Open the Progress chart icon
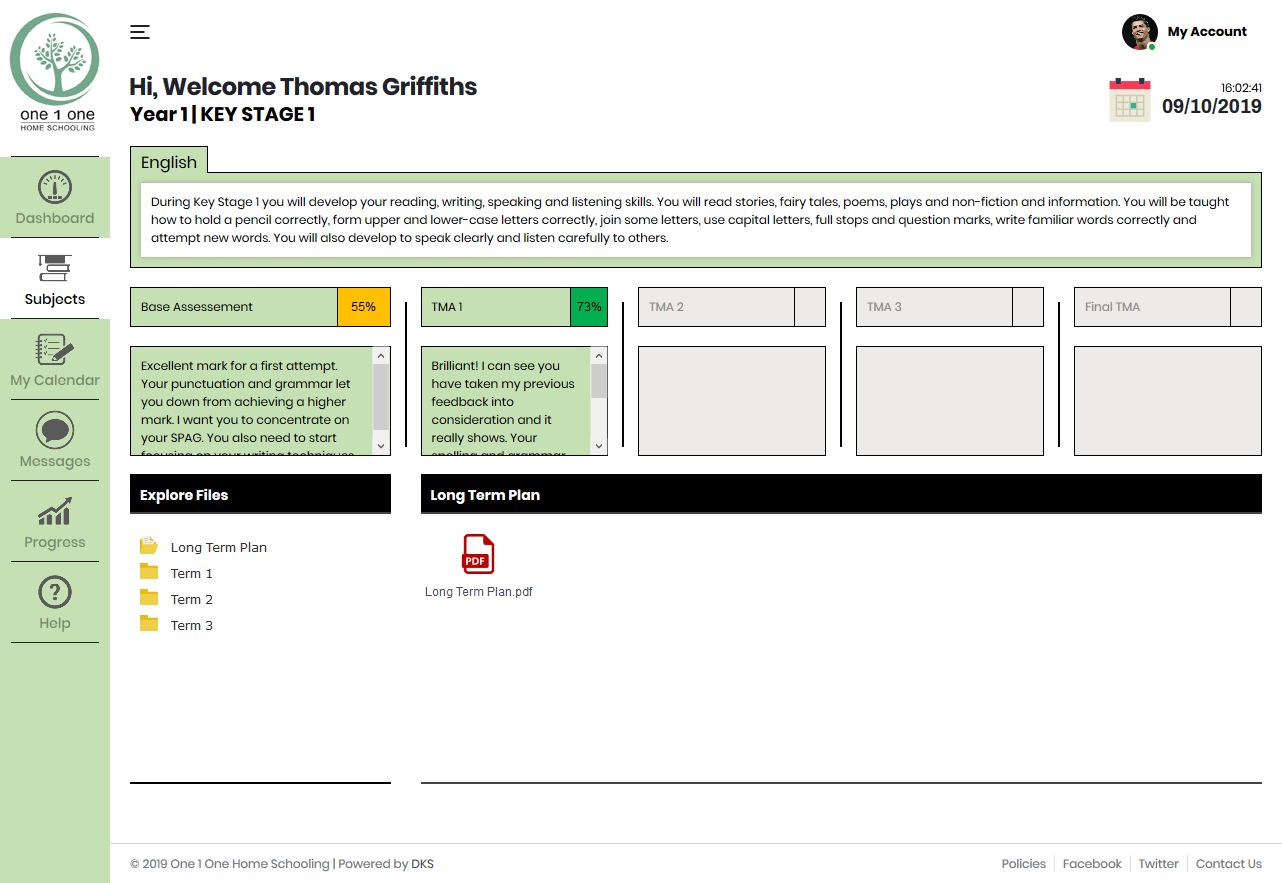 click(55, 512)
